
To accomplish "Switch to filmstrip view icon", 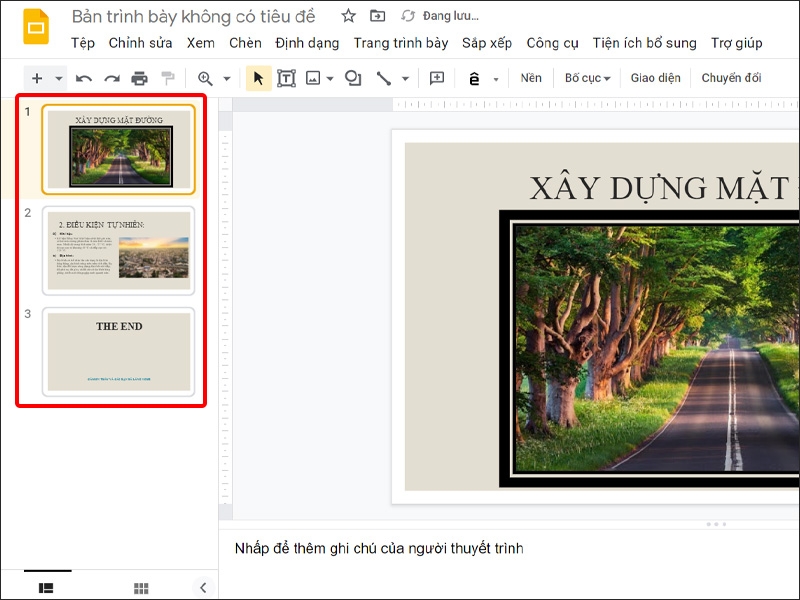I will [46, 588].
